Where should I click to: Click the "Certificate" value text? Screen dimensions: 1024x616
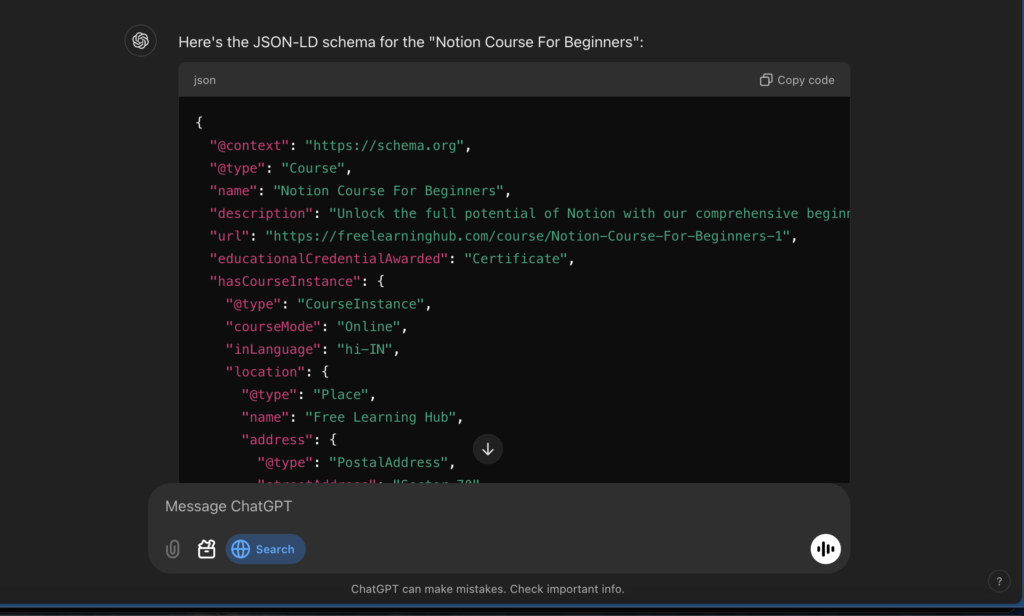click(x=520, y=259)
